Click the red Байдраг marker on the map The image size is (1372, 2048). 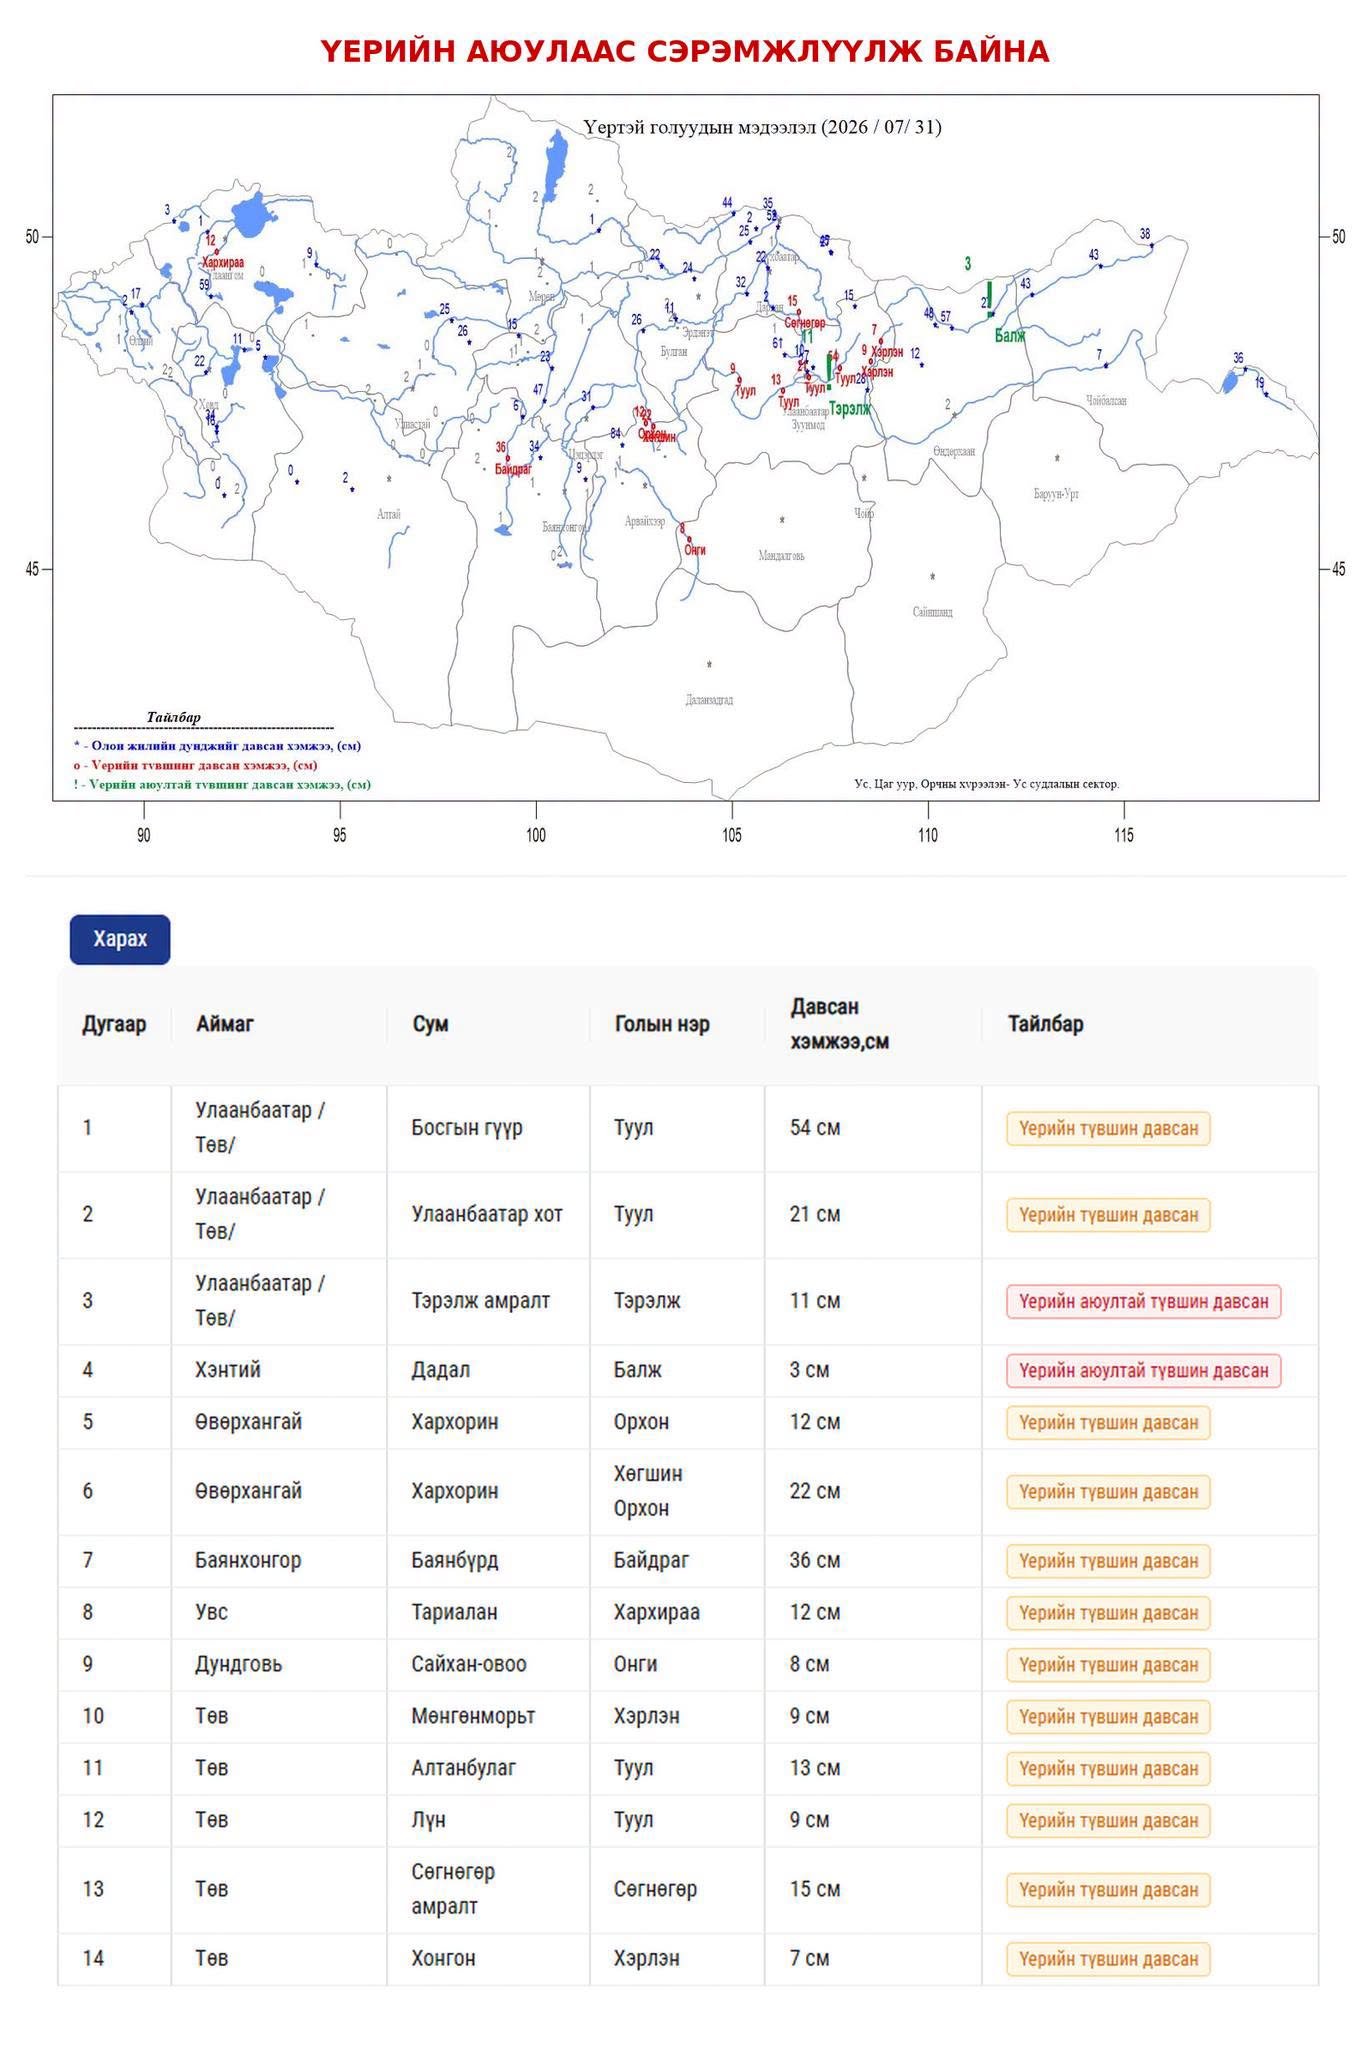pyautogui.click(x=508, y=458)
